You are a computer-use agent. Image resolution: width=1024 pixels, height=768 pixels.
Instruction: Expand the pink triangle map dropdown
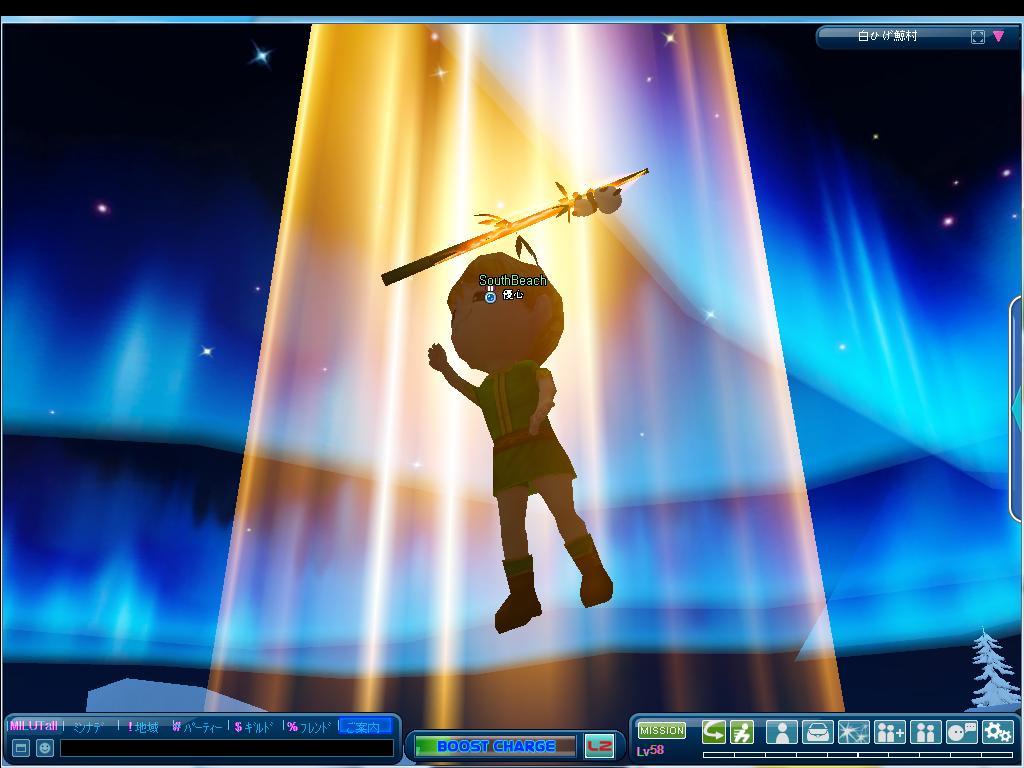coord(998,36)
